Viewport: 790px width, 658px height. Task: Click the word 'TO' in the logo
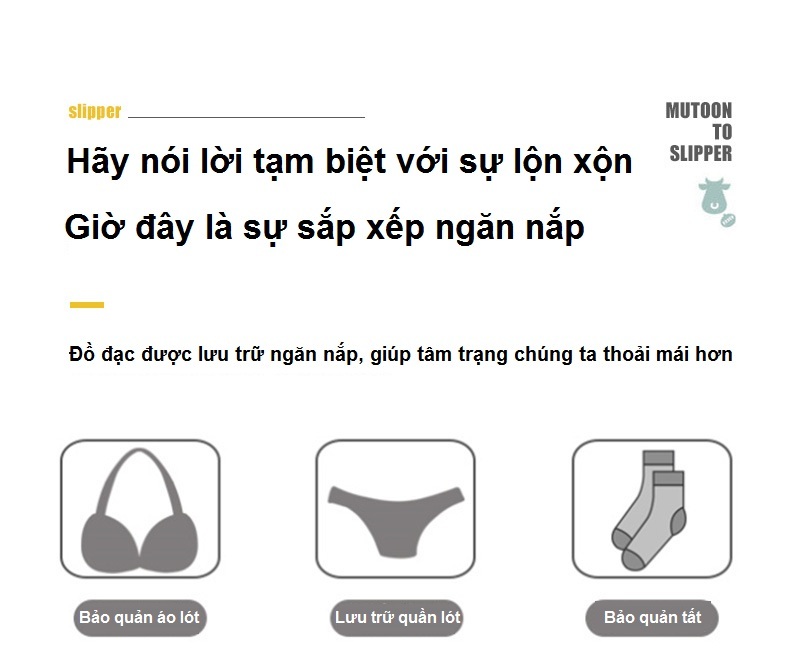(722, 132)
